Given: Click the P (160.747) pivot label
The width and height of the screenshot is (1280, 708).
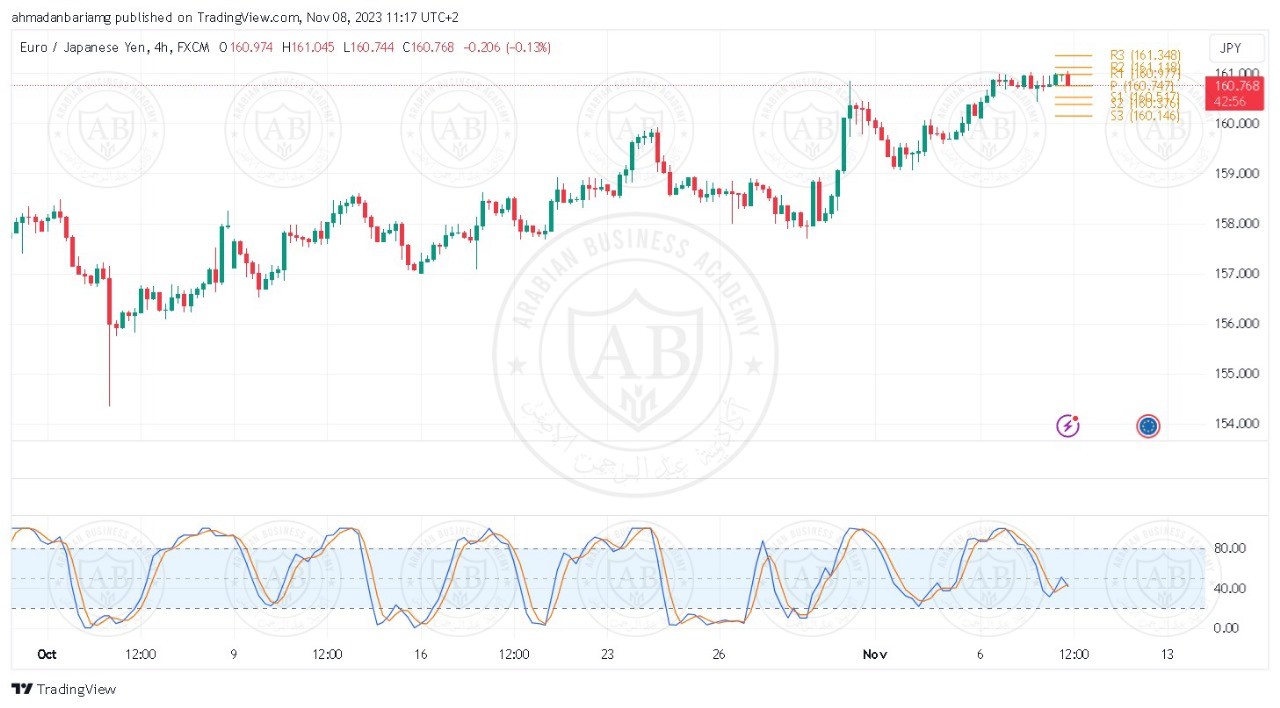Looking at the screenshot, I should tap(1146, 86).
